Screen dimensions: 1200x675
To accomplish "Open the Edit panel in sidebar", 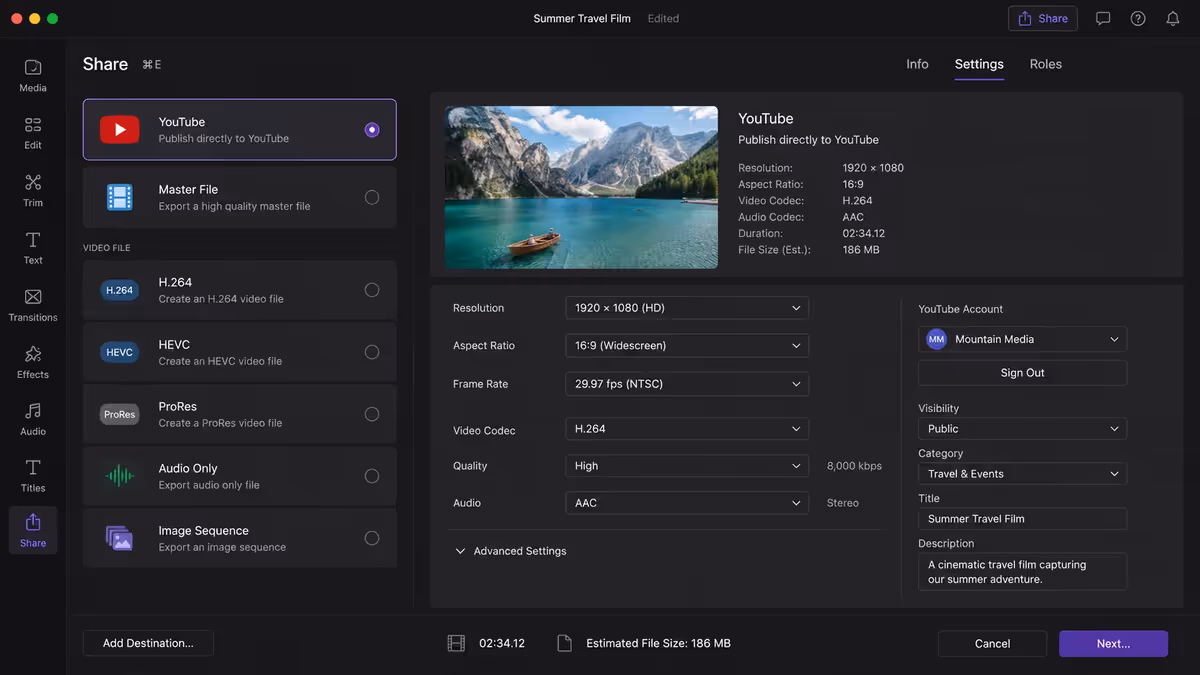I will [x=33, y=132].
